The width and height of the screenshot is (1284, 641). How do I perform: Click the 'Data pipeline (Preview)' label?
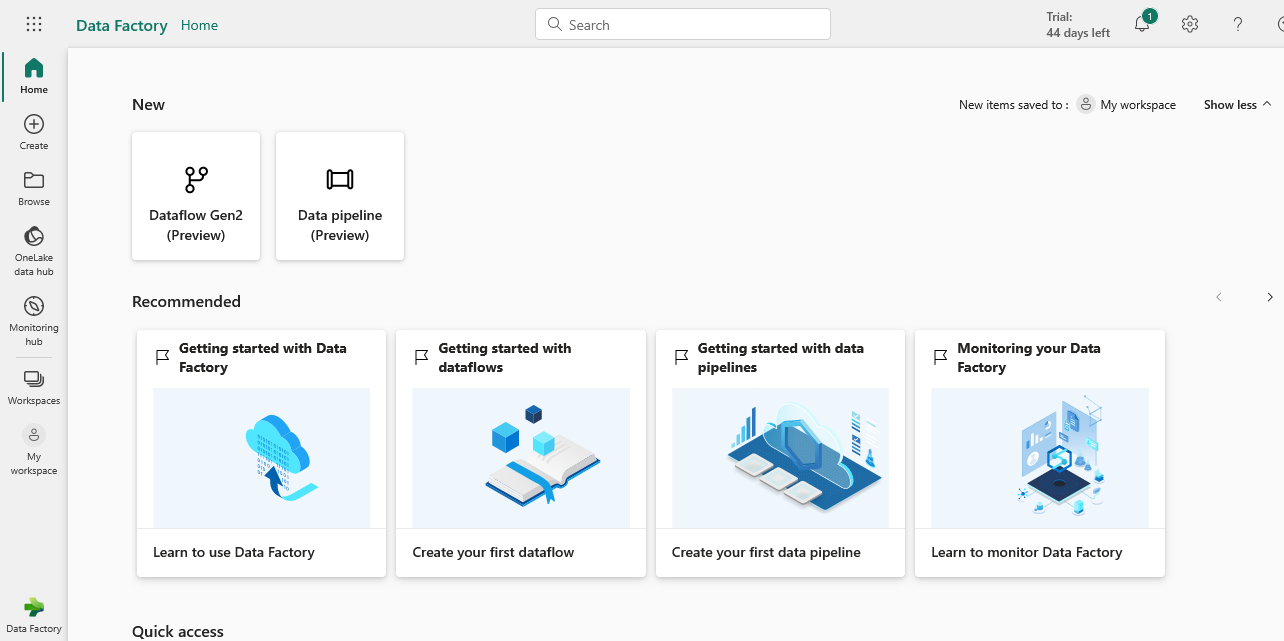coord(340,225)
